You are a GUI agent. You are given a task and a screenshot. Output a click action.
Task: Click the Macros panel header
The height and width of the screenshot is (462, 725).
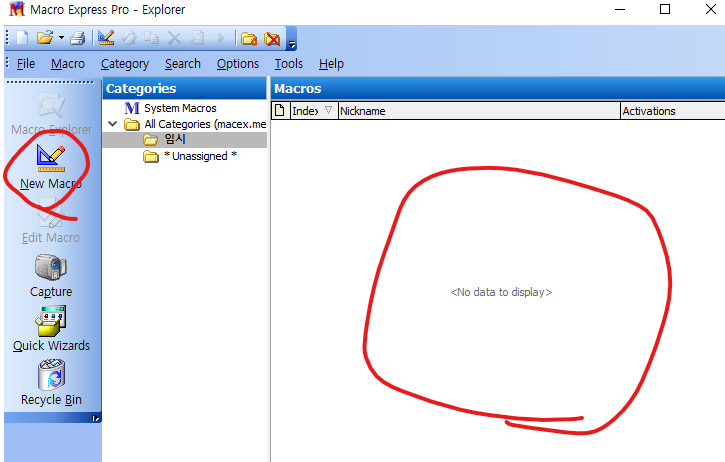coord(498,88)
